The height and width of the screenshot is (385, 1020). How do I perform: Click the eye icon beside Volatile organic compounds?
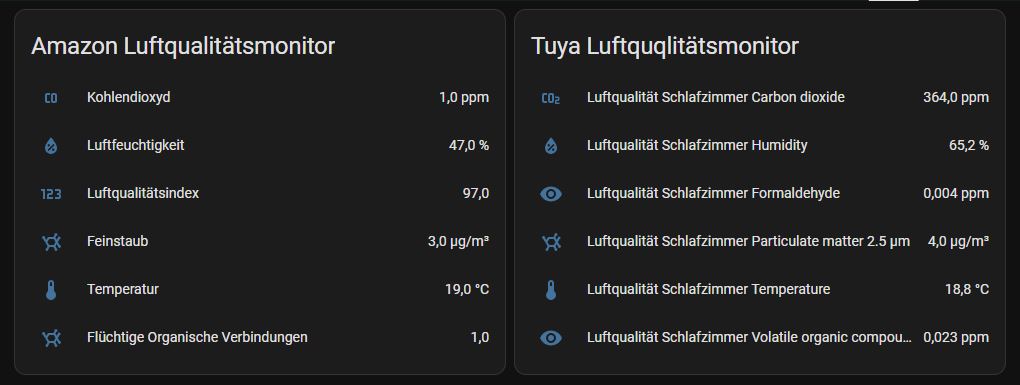point(551,338)
